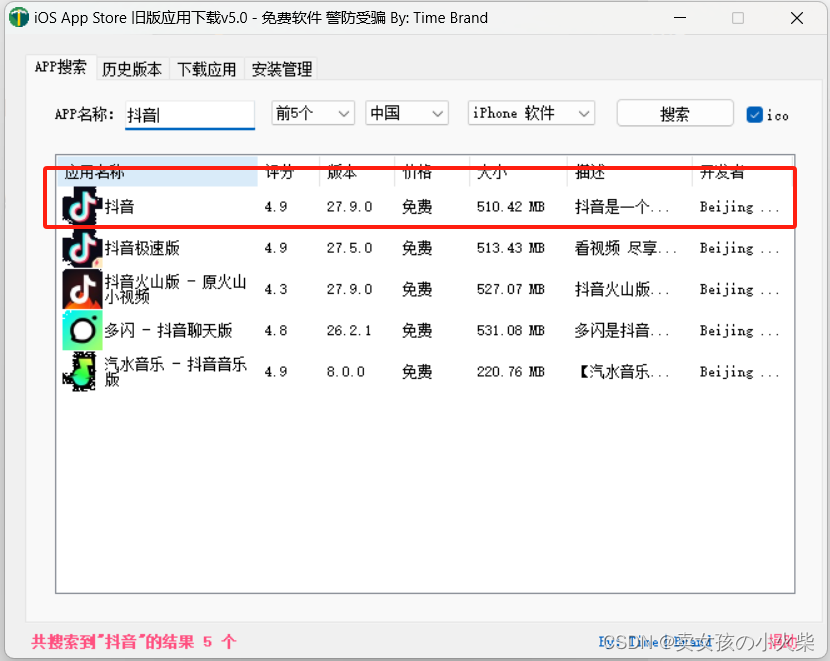Screen dimensions: 830x661
Task: Open the 中国 region dropdown
Action: (407, 113)
